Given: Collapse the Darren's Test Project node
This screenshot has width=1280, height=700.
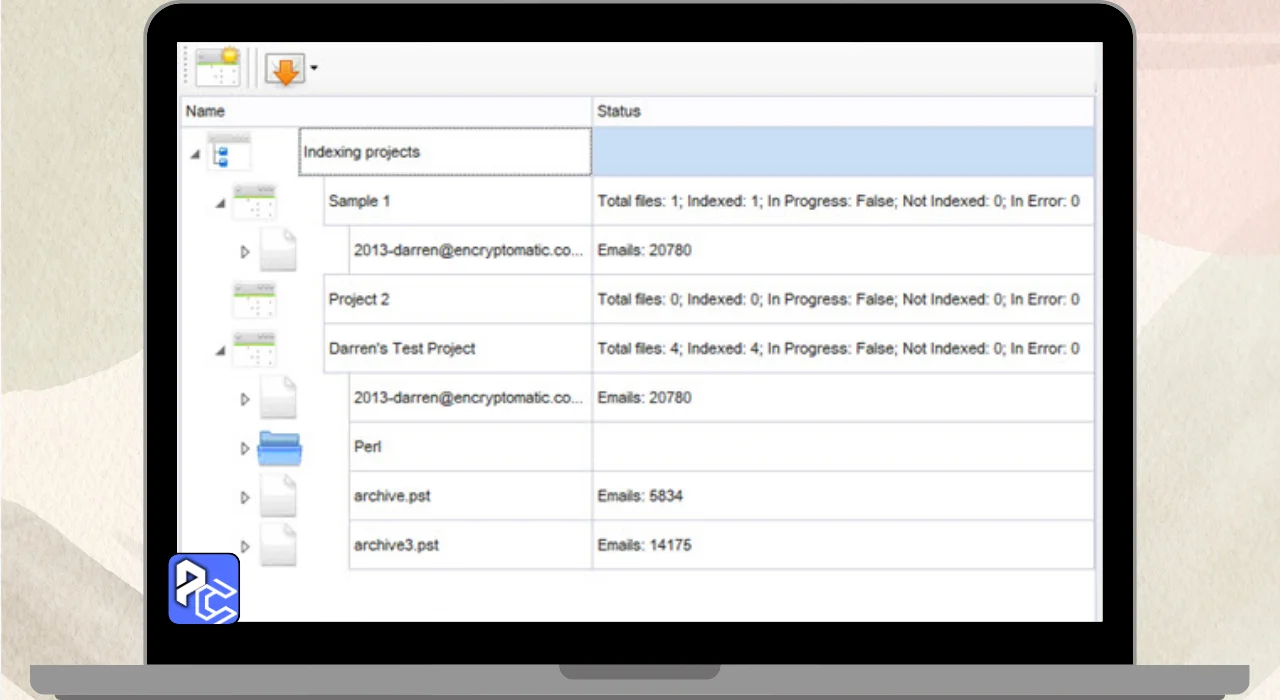Looking at the screenshot, I should pos(220,351).
